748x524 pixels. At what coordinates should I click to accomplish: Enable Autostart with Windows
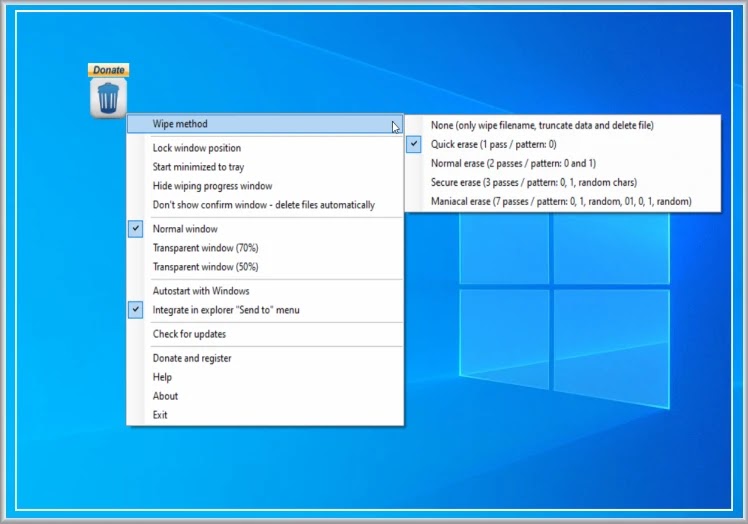[265, 291]
